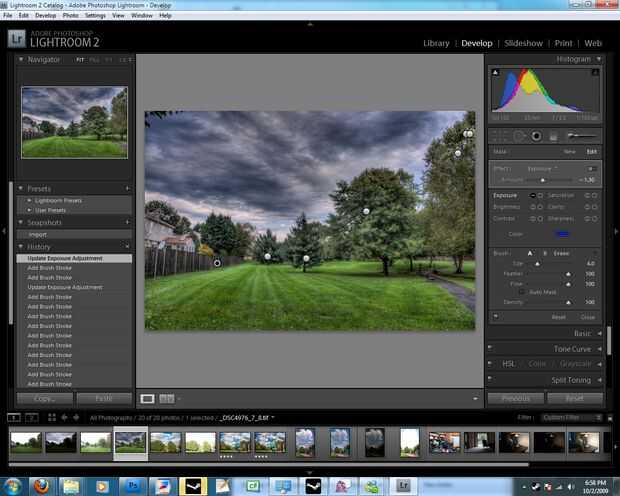Screen dimensions: 620x496
Task: Click the Exposure minus icon
Action: tap(533, 195)
